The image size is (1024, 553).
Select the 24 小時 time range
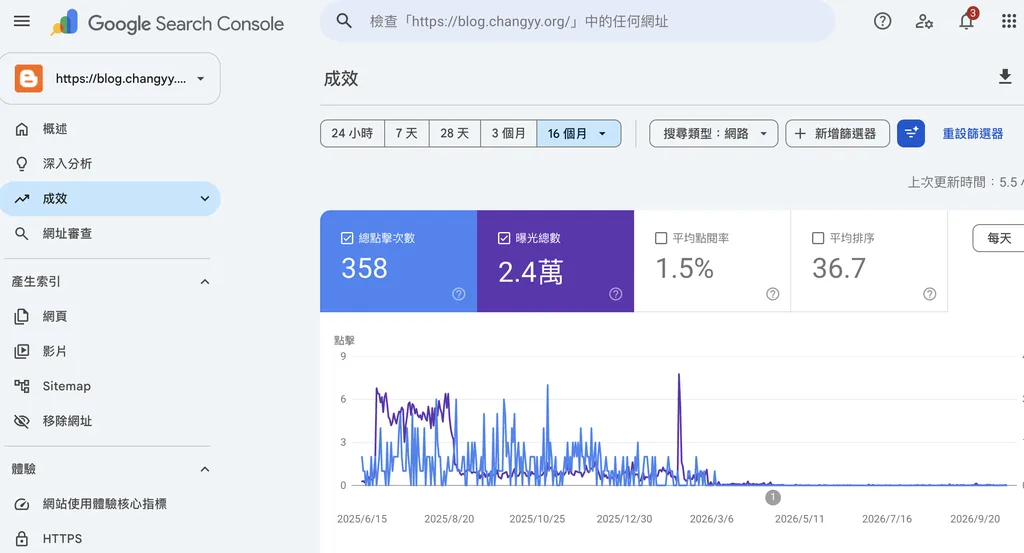[352, 133]
